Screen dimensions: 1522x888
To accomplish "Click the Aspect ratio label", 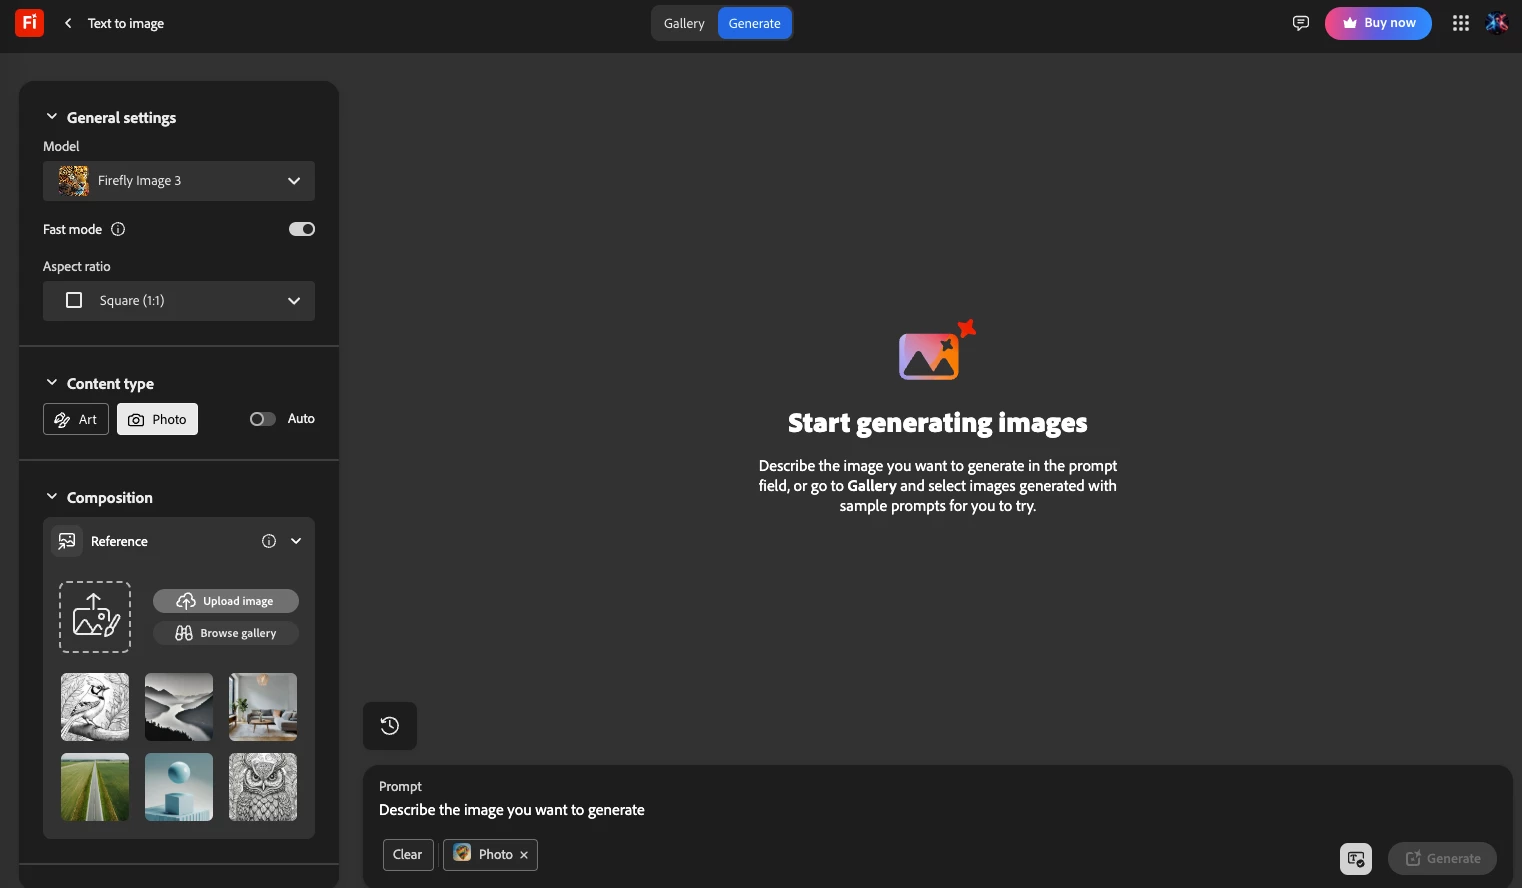I will click(x=77, y=266).
